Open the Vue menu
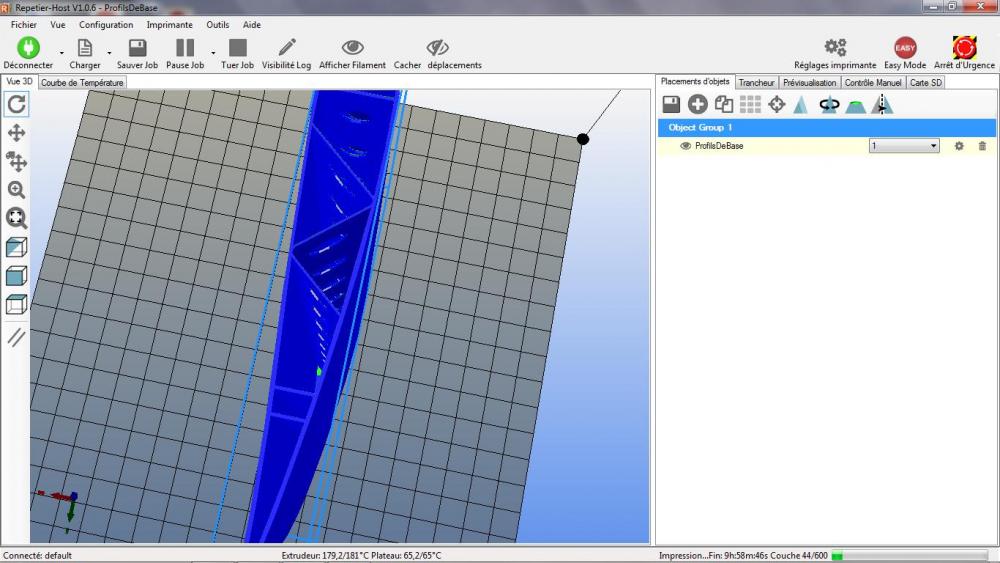The height and width of the screenshot is (563, 1000). (57, 25)
